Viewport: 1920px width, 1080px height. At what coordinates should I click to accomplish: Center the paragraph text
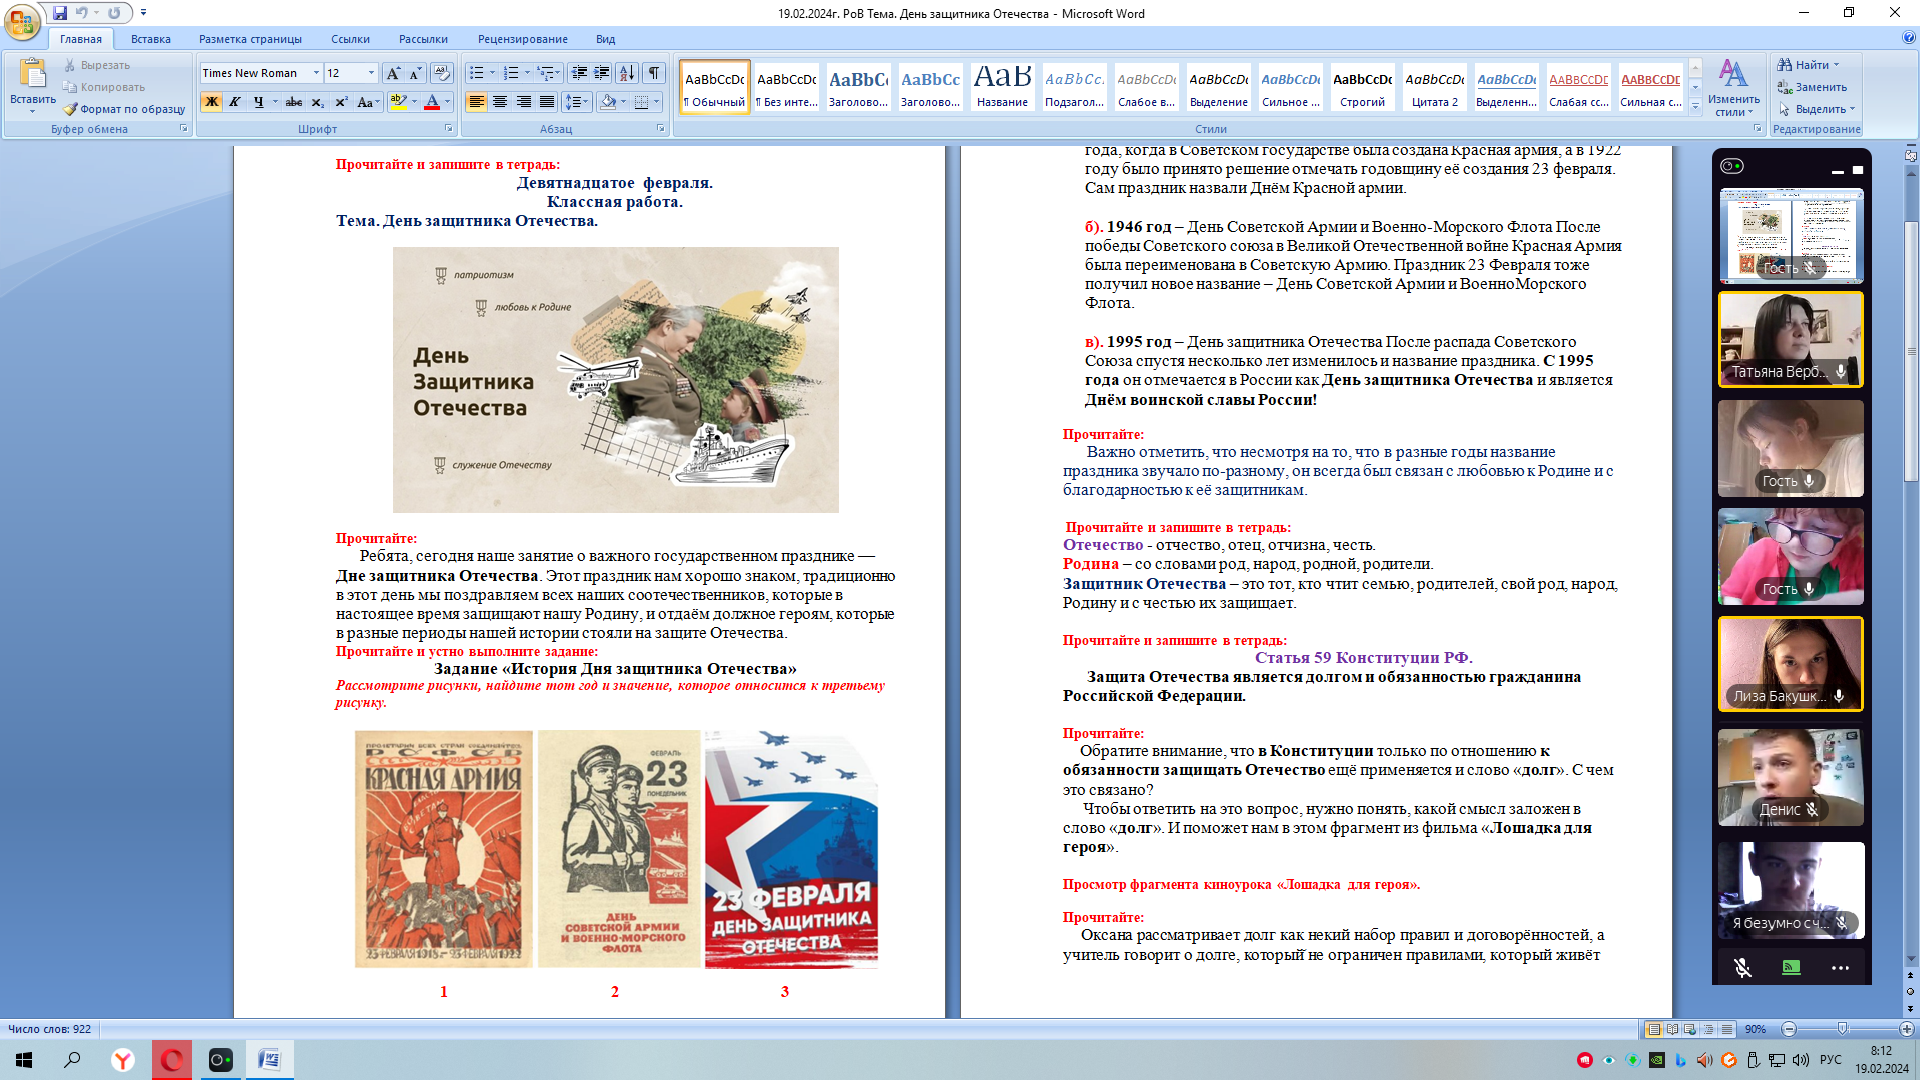click(500, 102)
